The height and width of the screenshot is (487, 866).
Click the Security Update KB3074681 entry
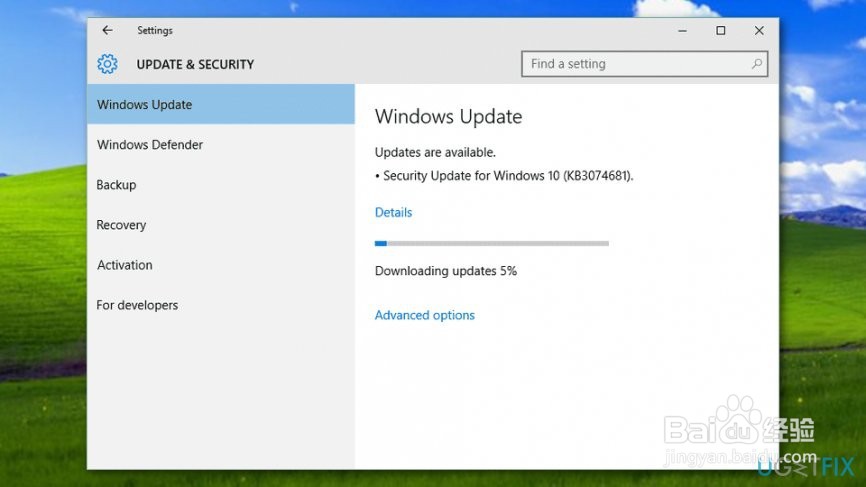pyautogui.click(x=504, y=176)
